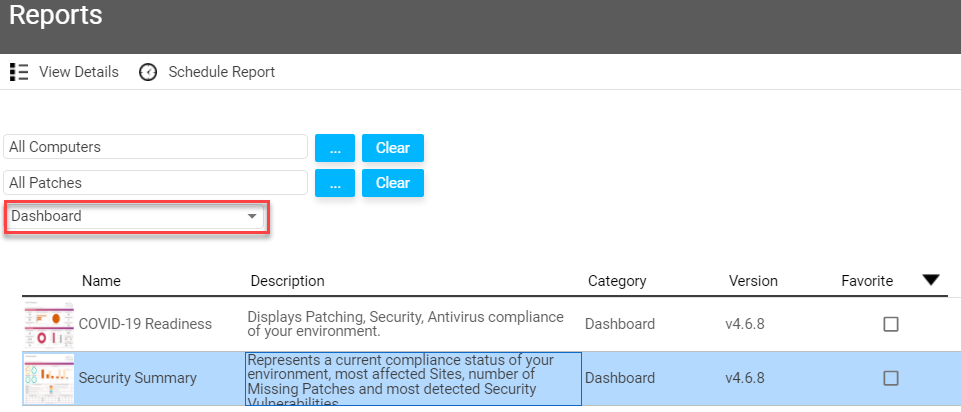
Task: Open the sort triangle icon beside Favorite
Action: (x=930, y=280)
